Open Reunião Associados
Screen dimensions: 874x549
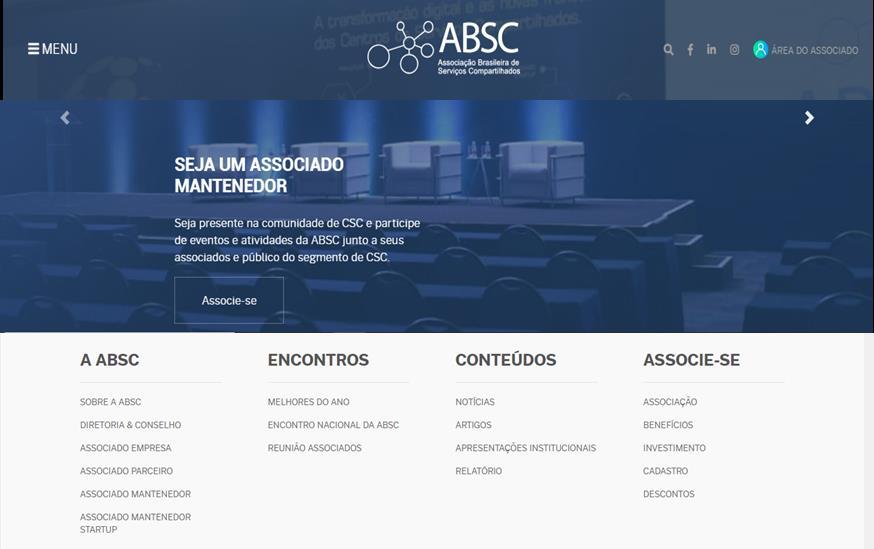point(314,448)
